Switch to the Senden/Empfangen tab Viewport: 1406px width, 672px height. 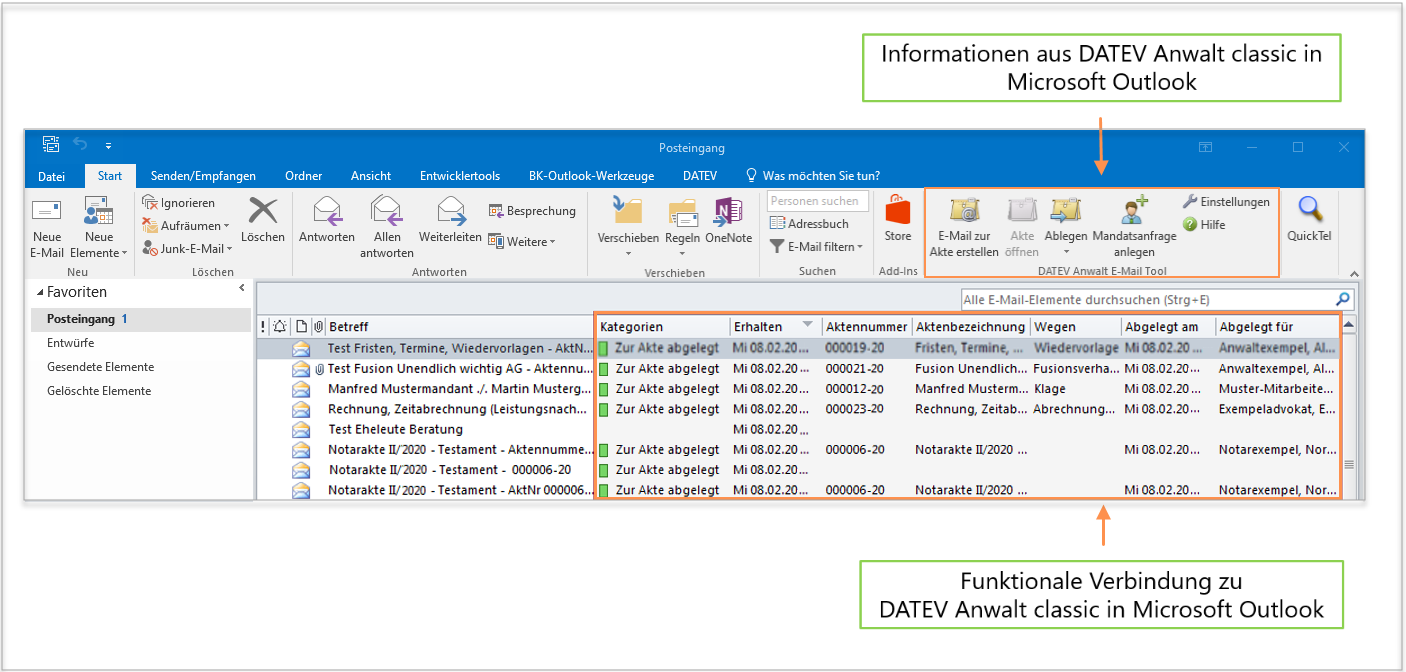203,176
